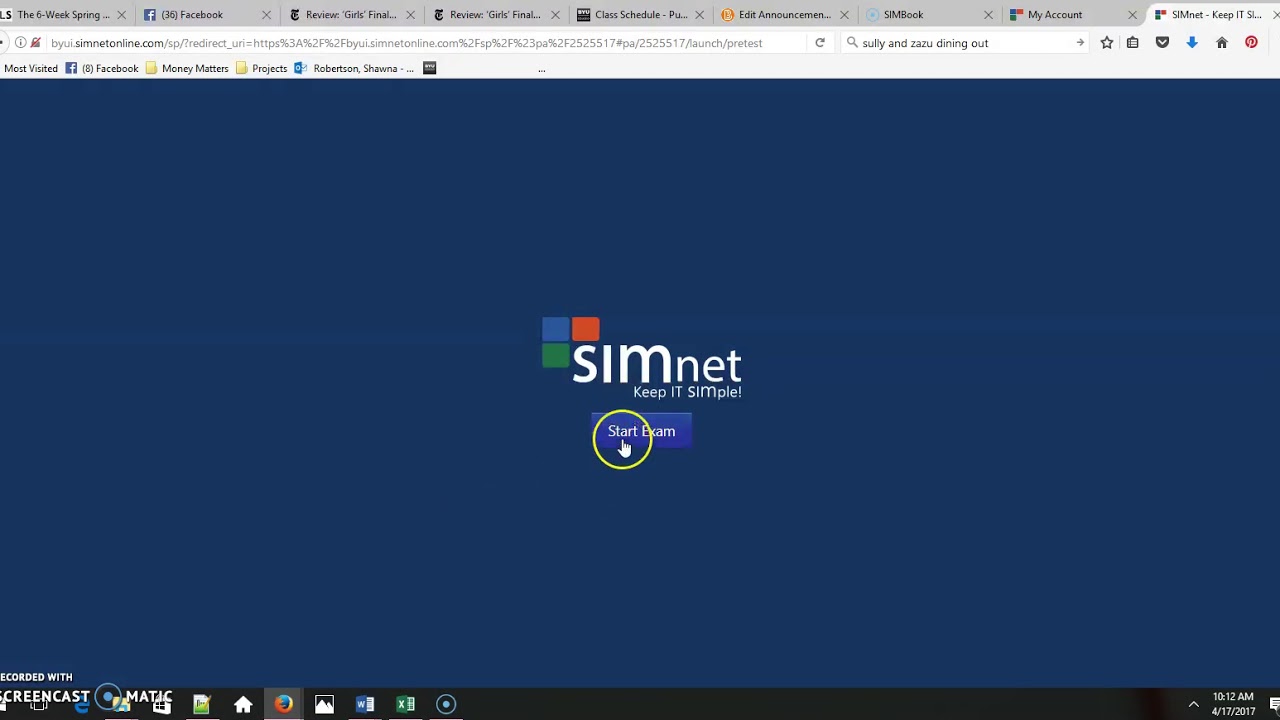Close the SIMBook tab

click(988, 15)
